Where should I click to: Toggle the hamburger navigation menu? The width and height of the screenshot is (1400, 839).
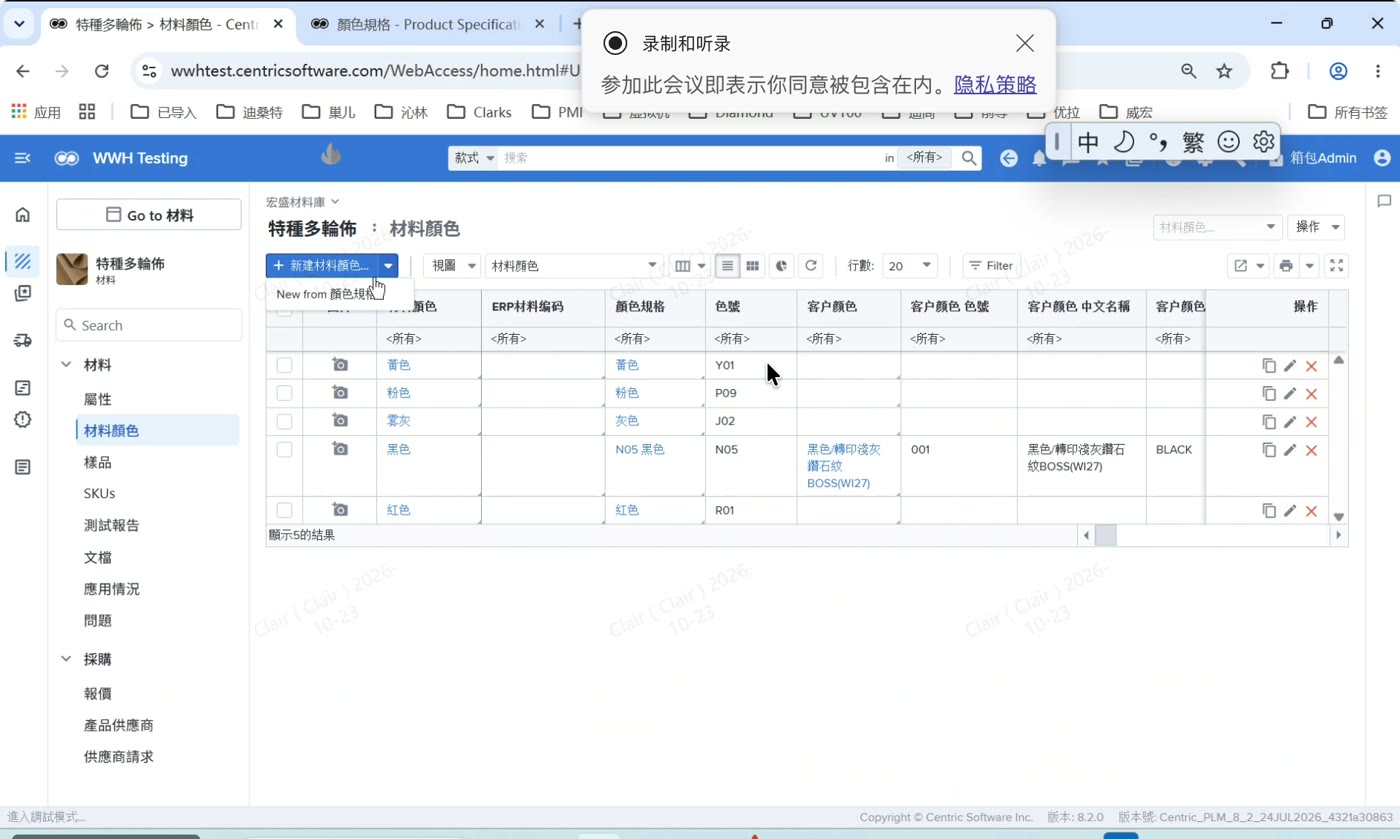pyautogui.click(x=22, y=158)
